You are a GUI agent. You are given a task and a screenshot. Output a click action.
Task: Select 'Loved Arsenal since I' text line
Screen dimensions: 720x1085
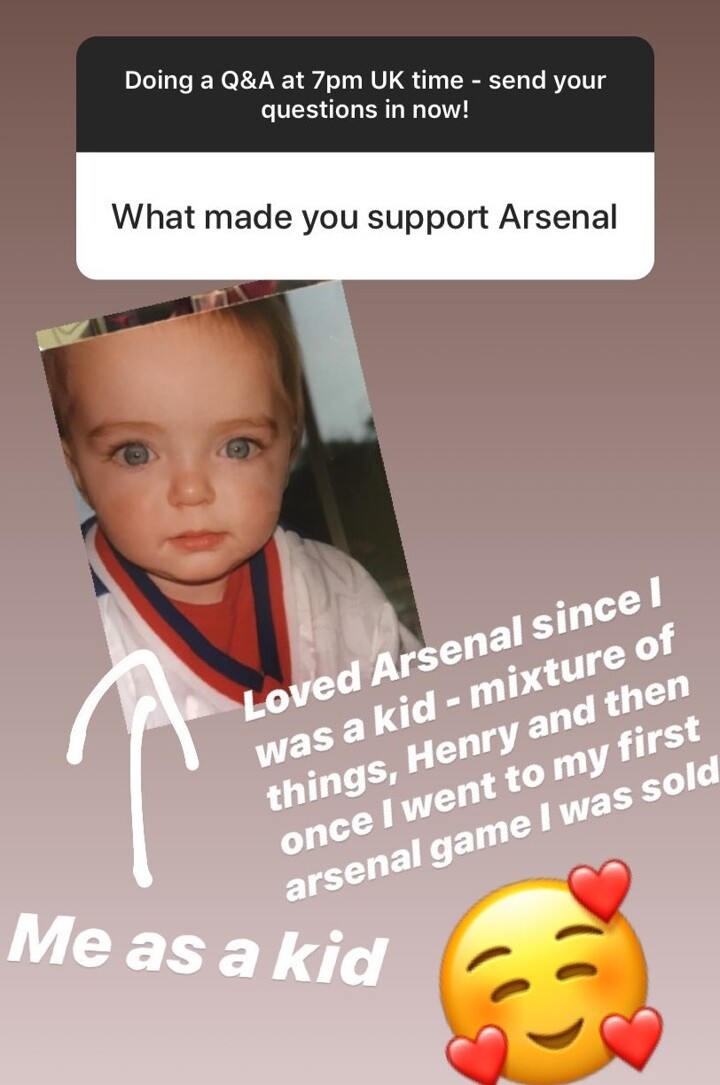pos(450,646)
